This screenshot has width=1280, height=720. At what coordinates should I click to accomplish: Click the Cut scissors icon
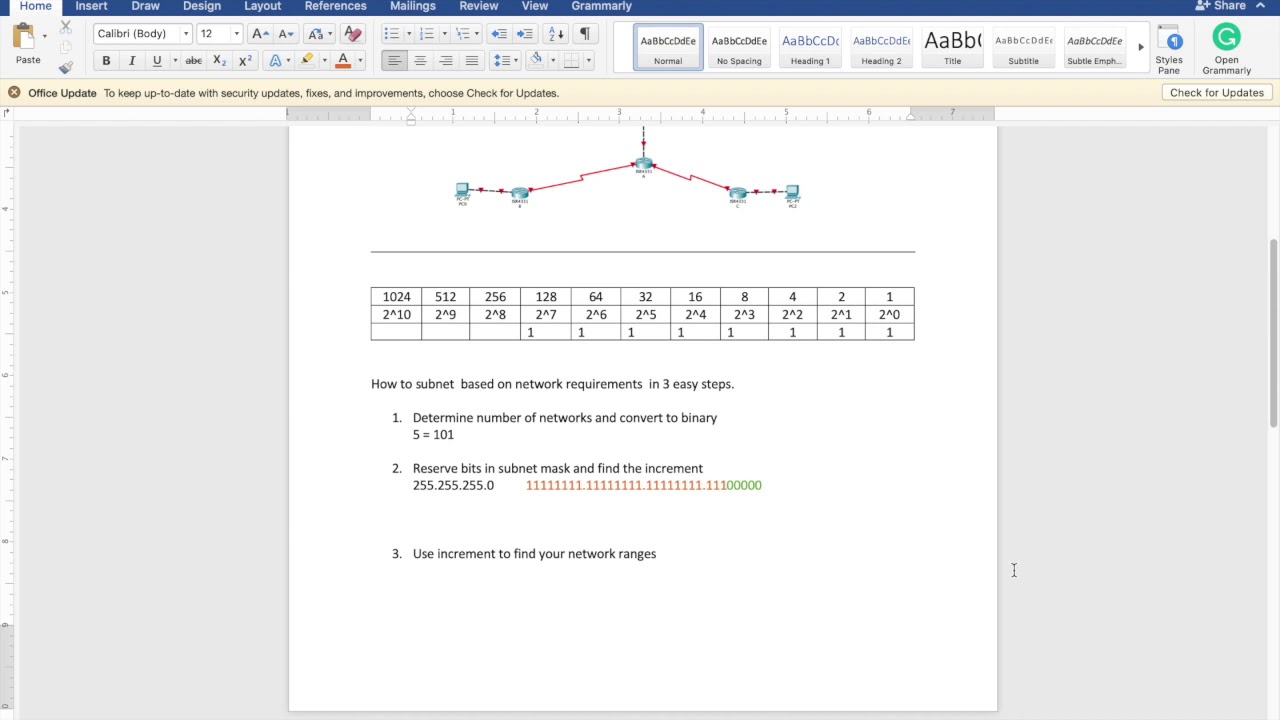(66, 27)
